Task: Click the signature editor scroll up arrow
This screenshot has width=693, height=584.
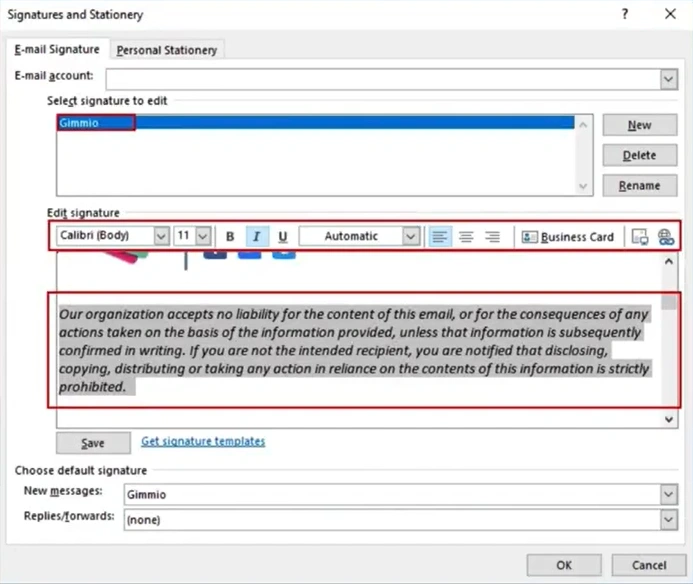Action: coord(669,261)
